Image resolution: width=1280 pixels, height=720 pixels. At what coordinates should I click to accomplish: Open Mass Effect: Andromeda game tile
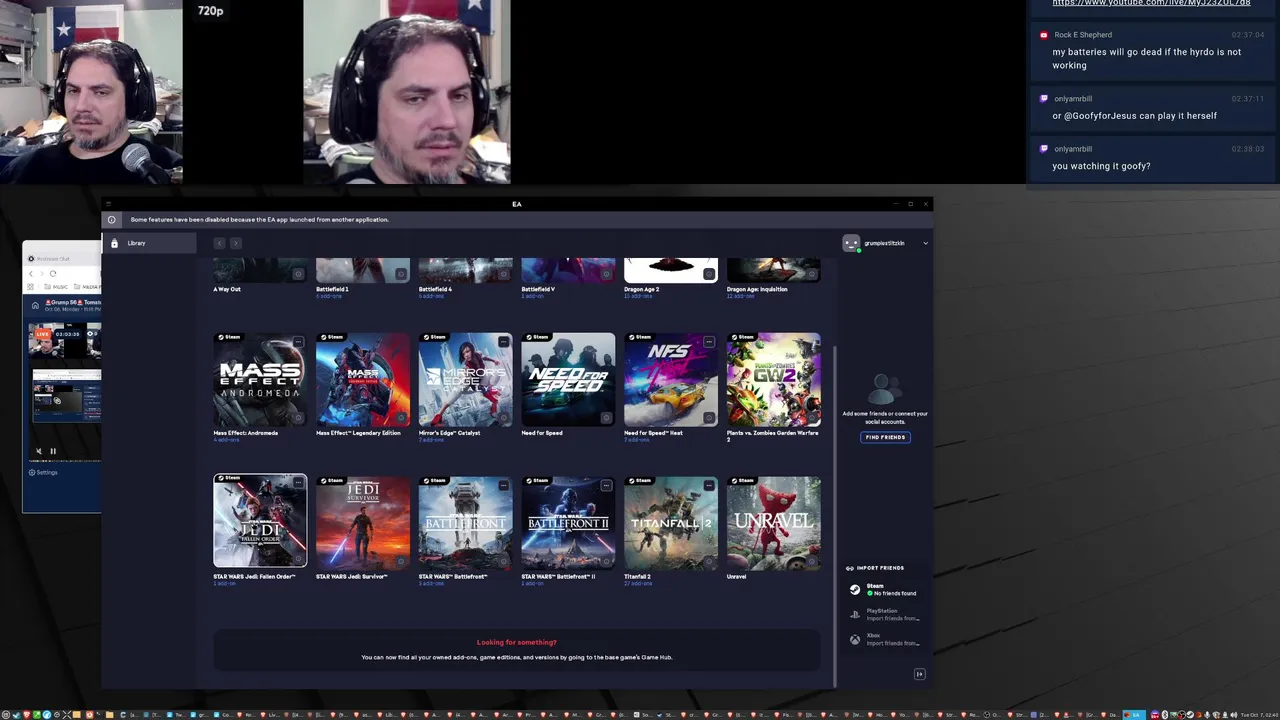[260, 380]
